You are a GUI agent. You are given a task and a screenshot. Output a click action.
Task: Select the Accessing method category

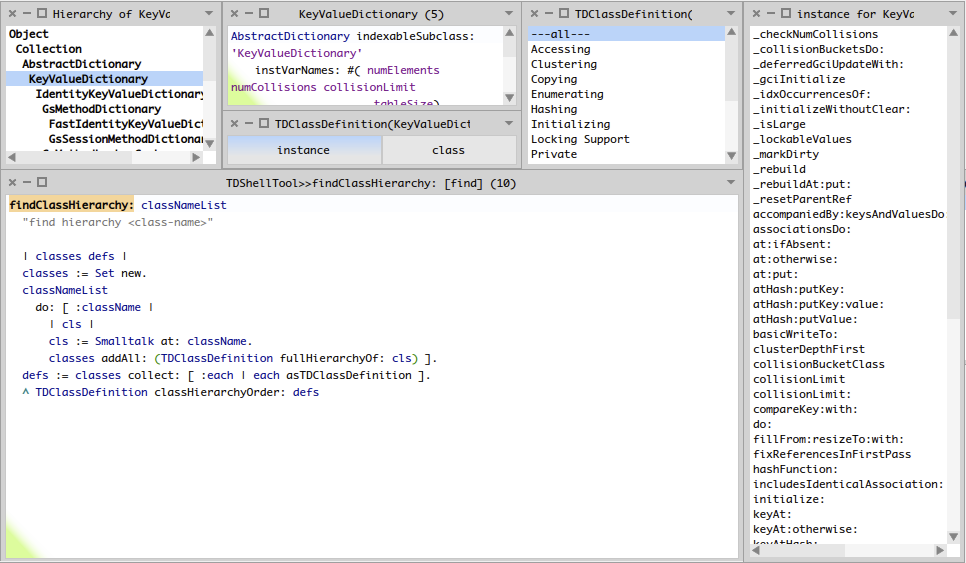tap(627, 49)
